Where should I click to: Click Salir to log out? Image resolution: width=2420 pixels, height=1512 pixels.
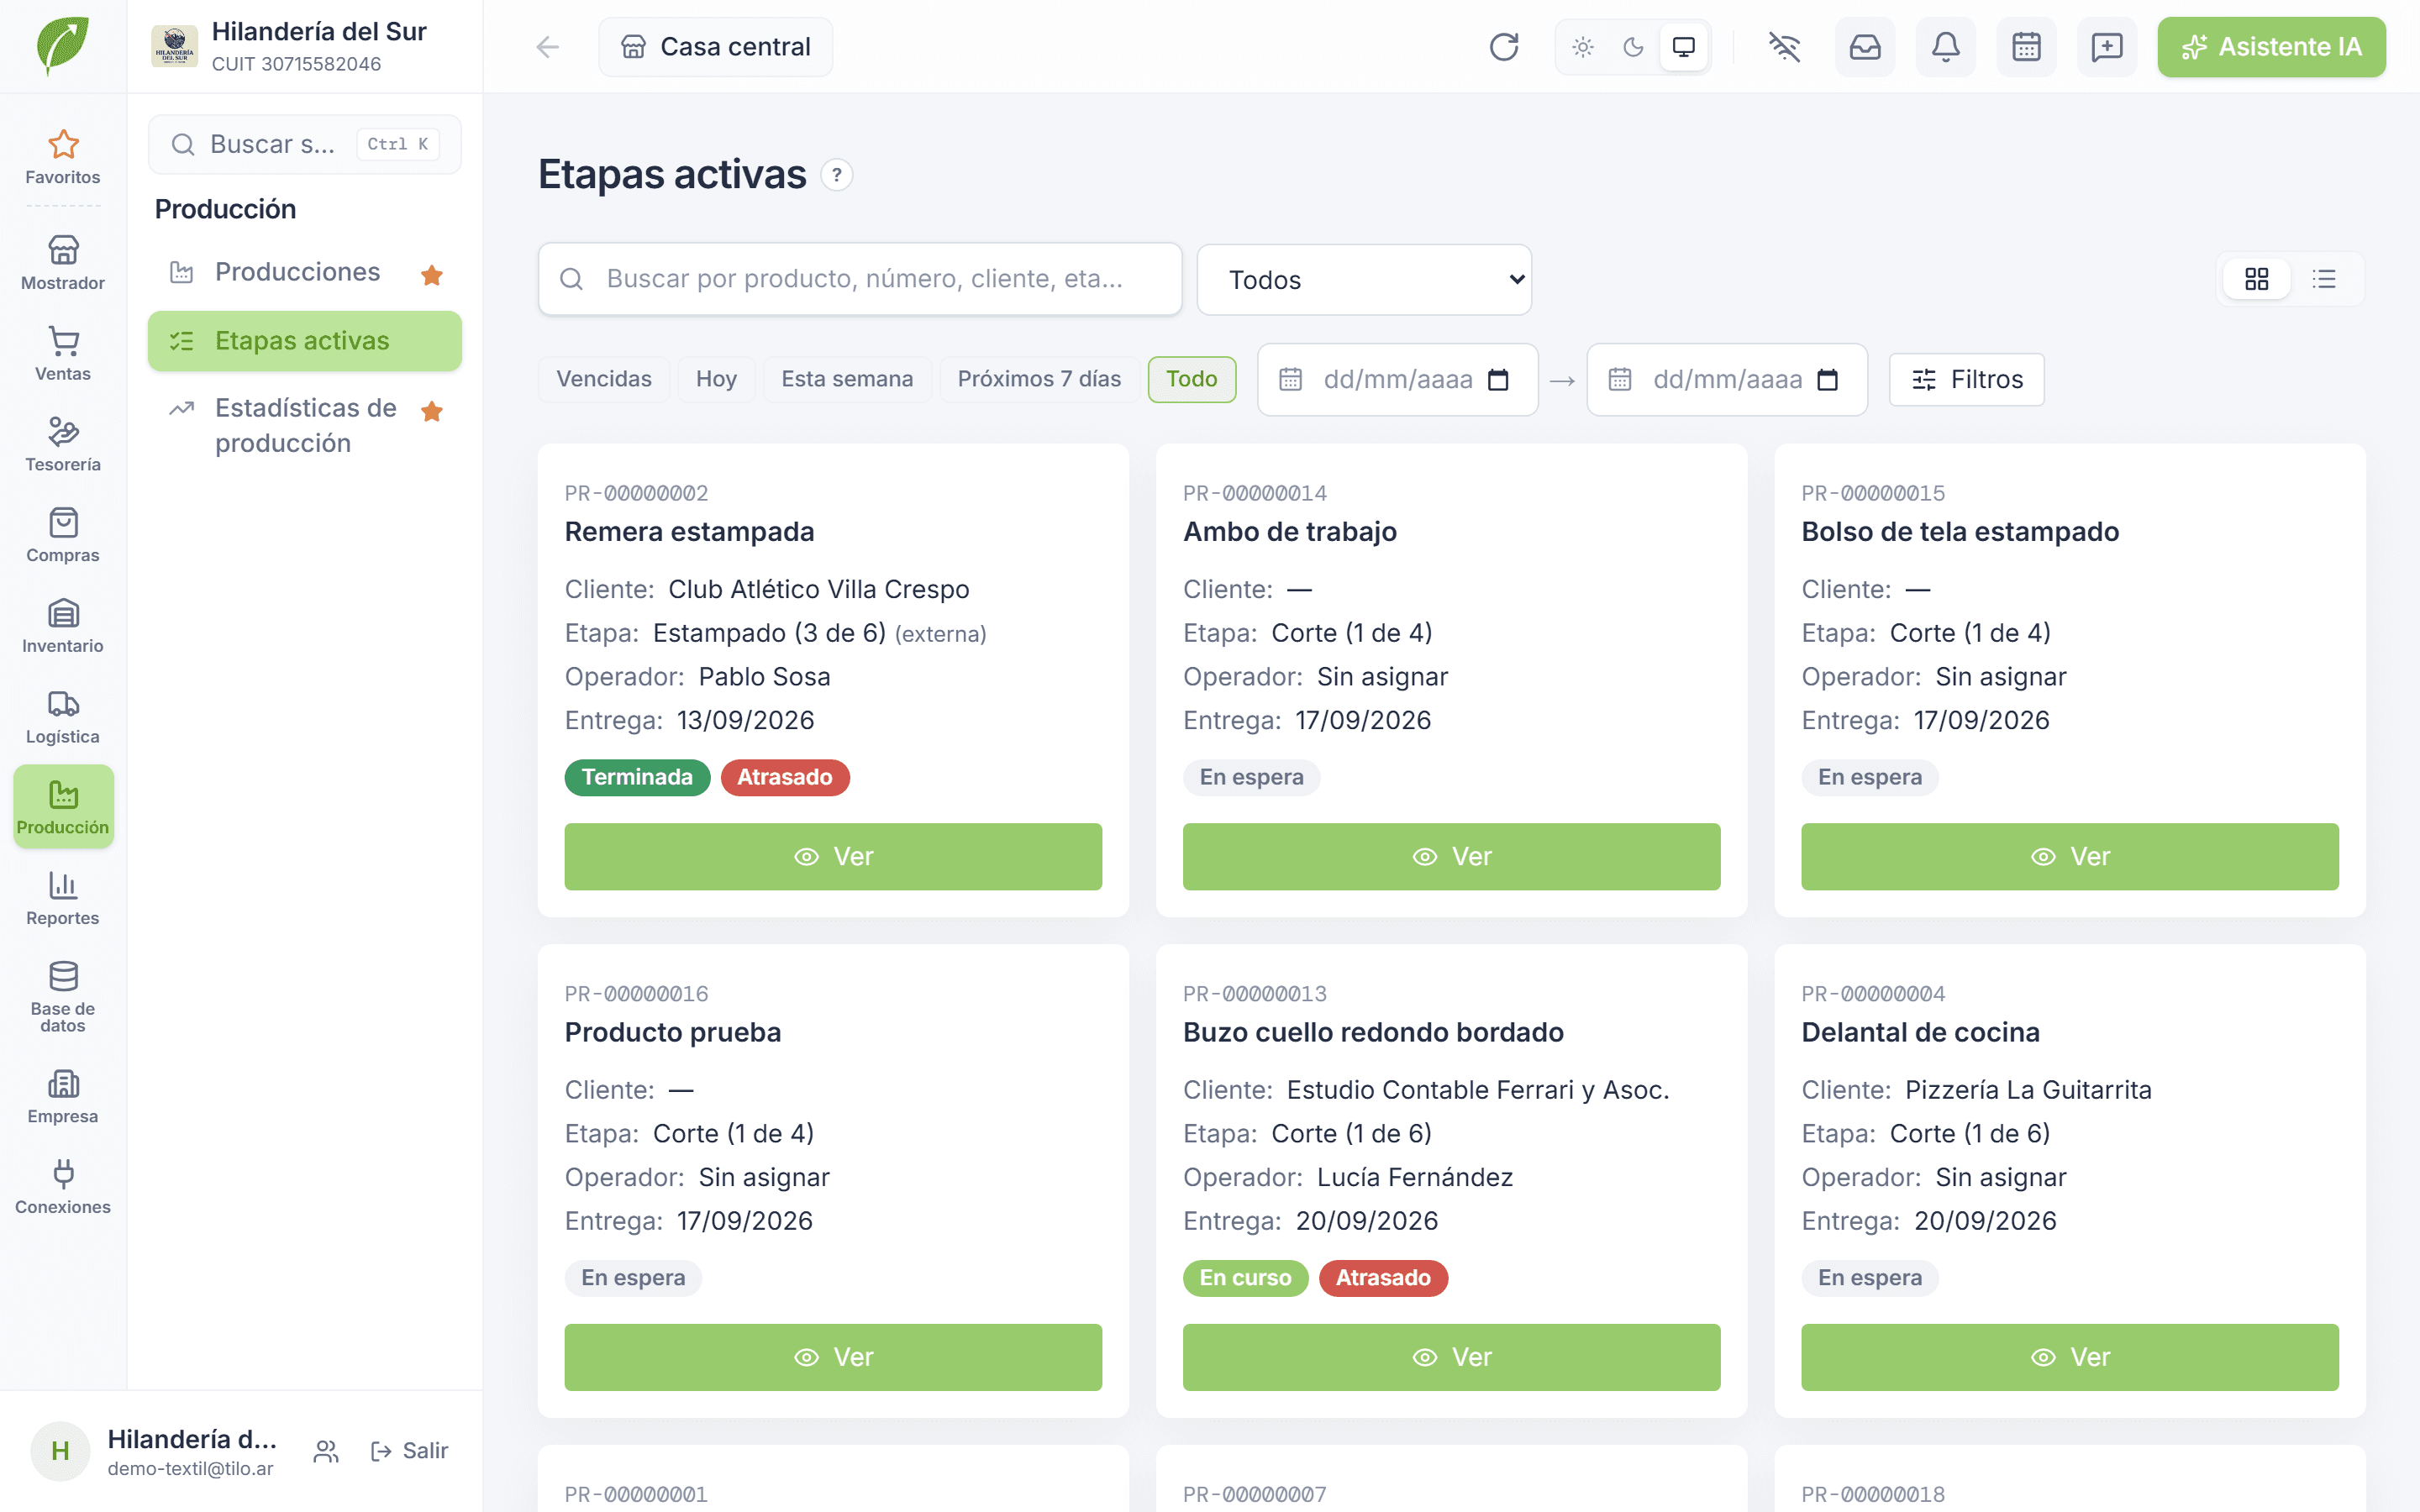(410, 1451)
